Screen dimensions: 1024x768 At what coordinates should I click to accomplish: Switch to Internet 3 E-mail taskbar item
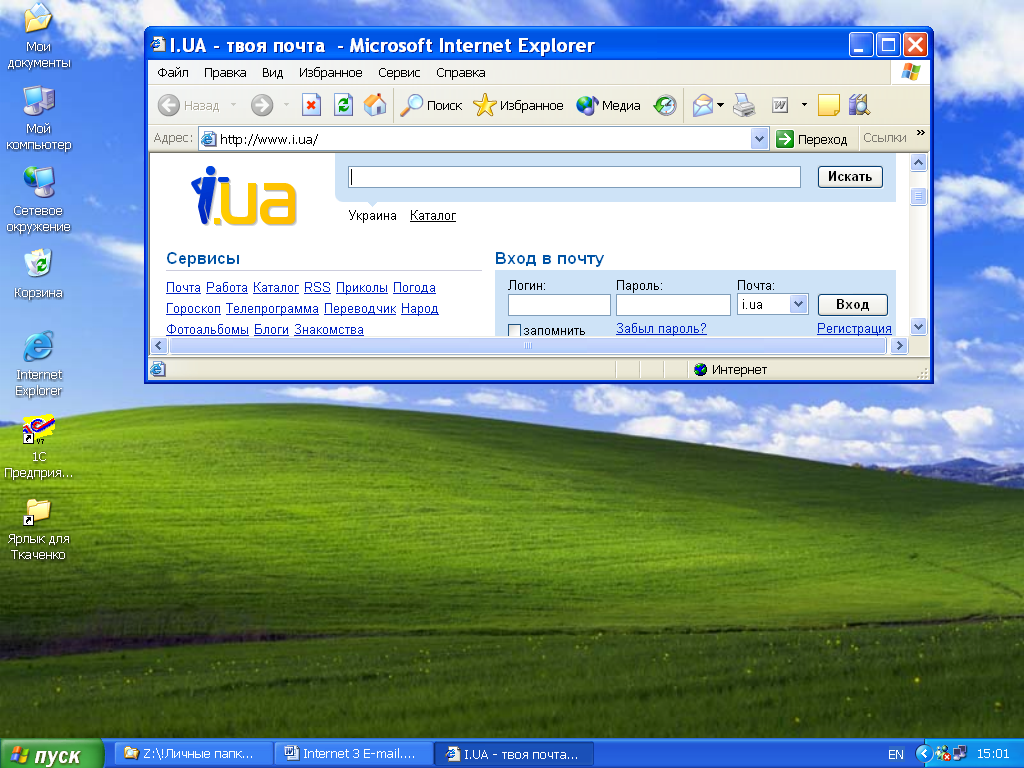tap(353, 754)
